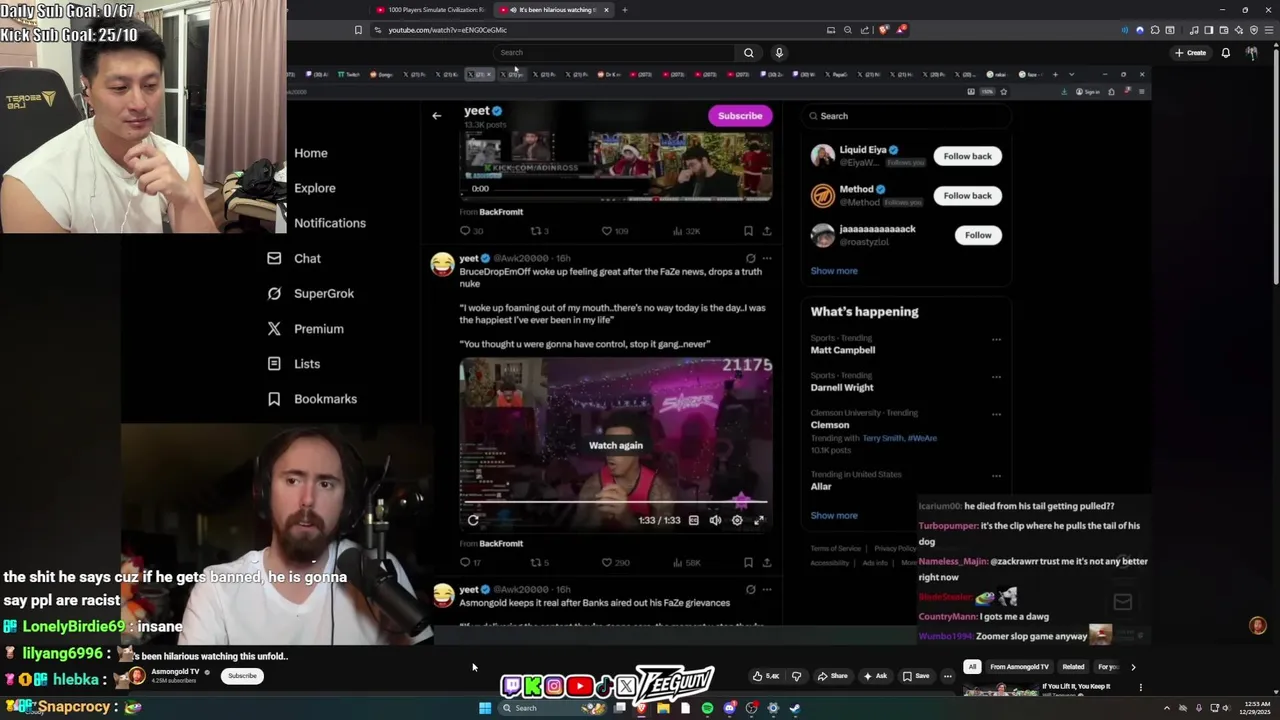
Task: Follow back Method
Action: [x=967, y=195]
